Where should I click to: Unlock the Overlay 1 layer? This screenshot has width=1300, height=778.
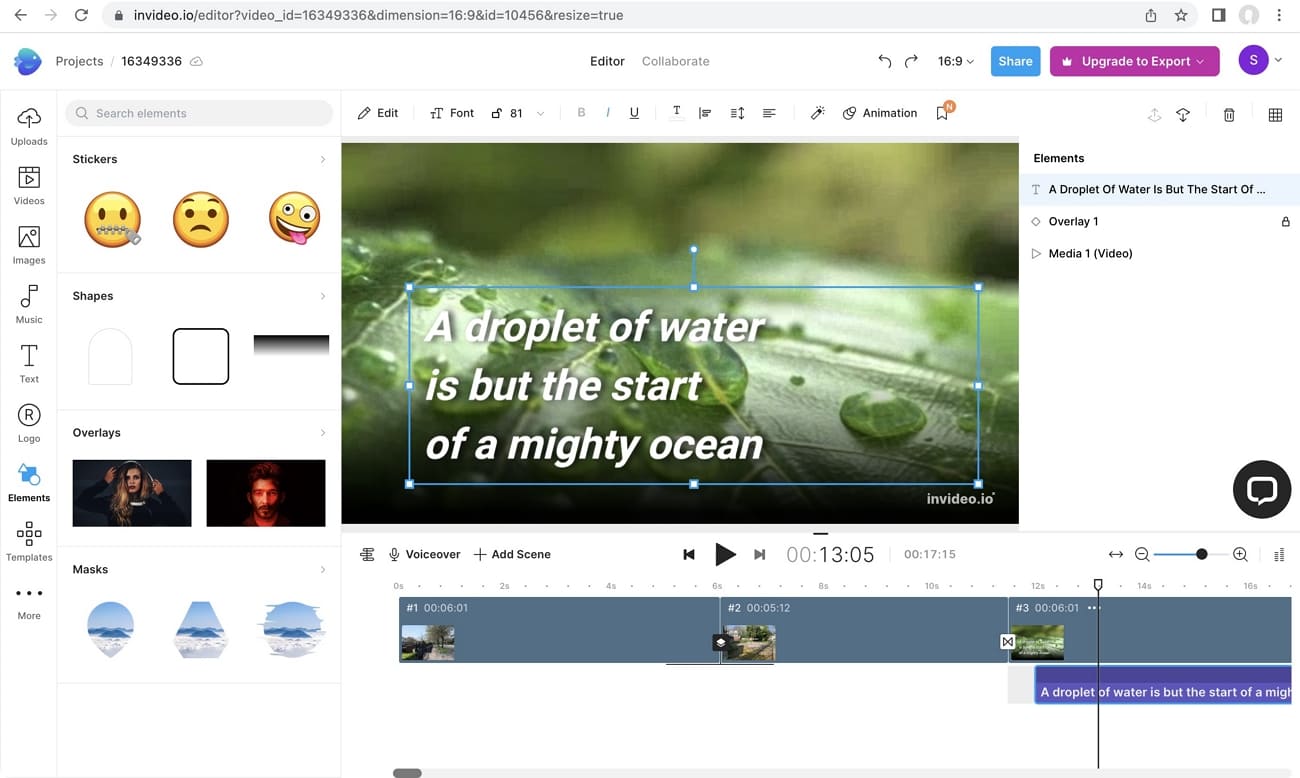tap(1286, 221)
